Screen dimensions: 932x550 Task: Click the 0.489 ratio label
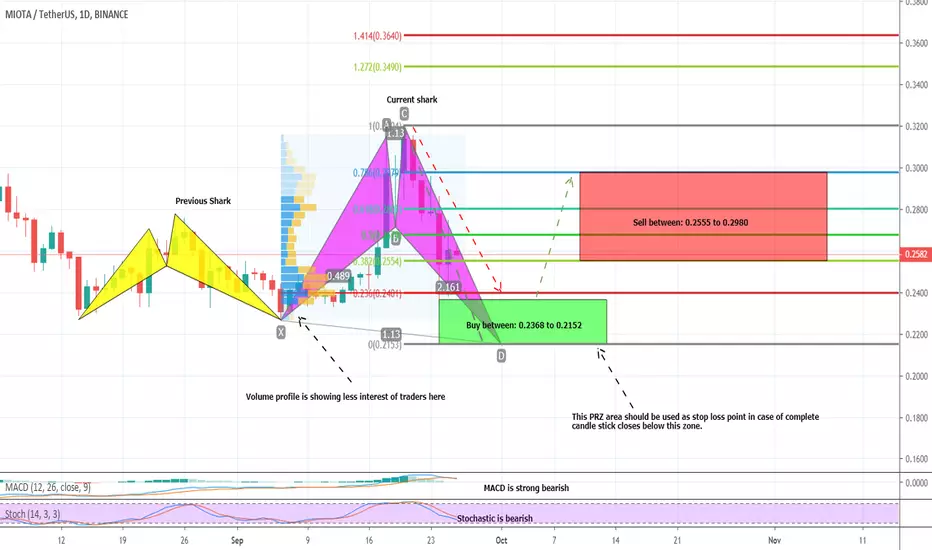338,276
